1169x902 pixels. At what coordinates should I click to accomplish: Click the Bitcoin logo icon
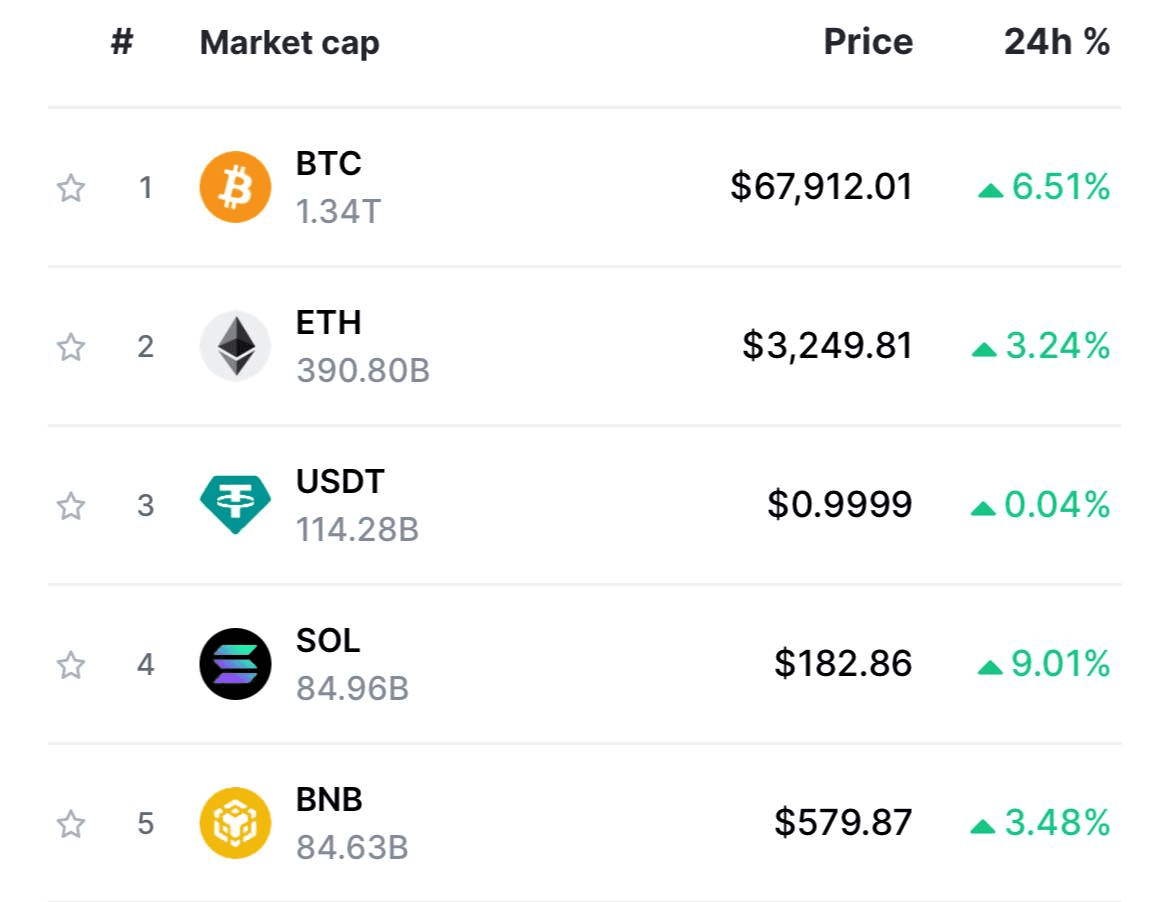(x=235, y=187)
